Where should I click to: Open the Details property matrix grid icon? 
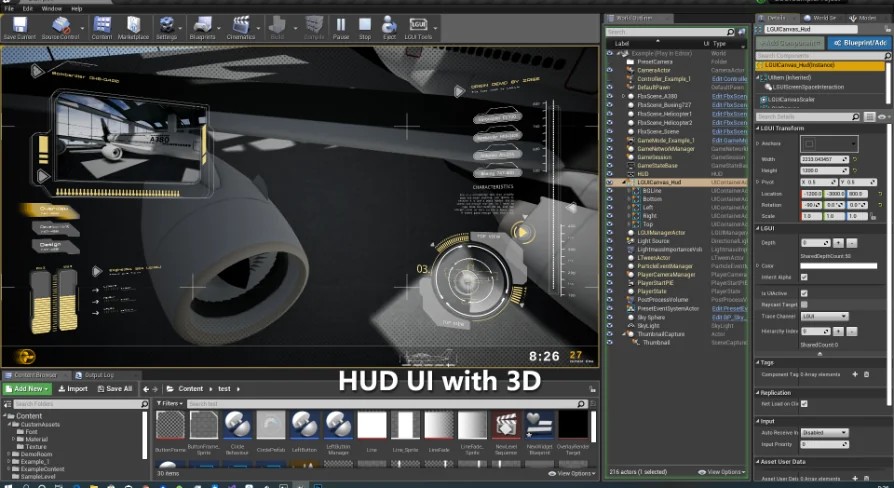(869, 116)
